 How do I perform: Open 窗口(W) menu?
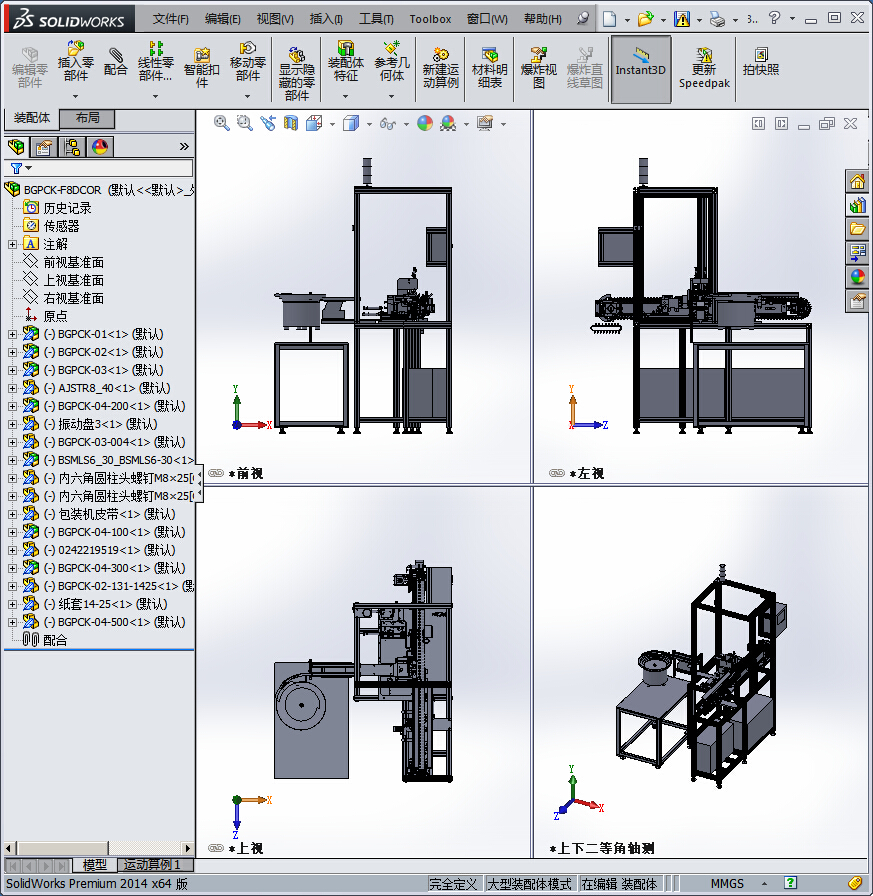(x=487, y=19)
